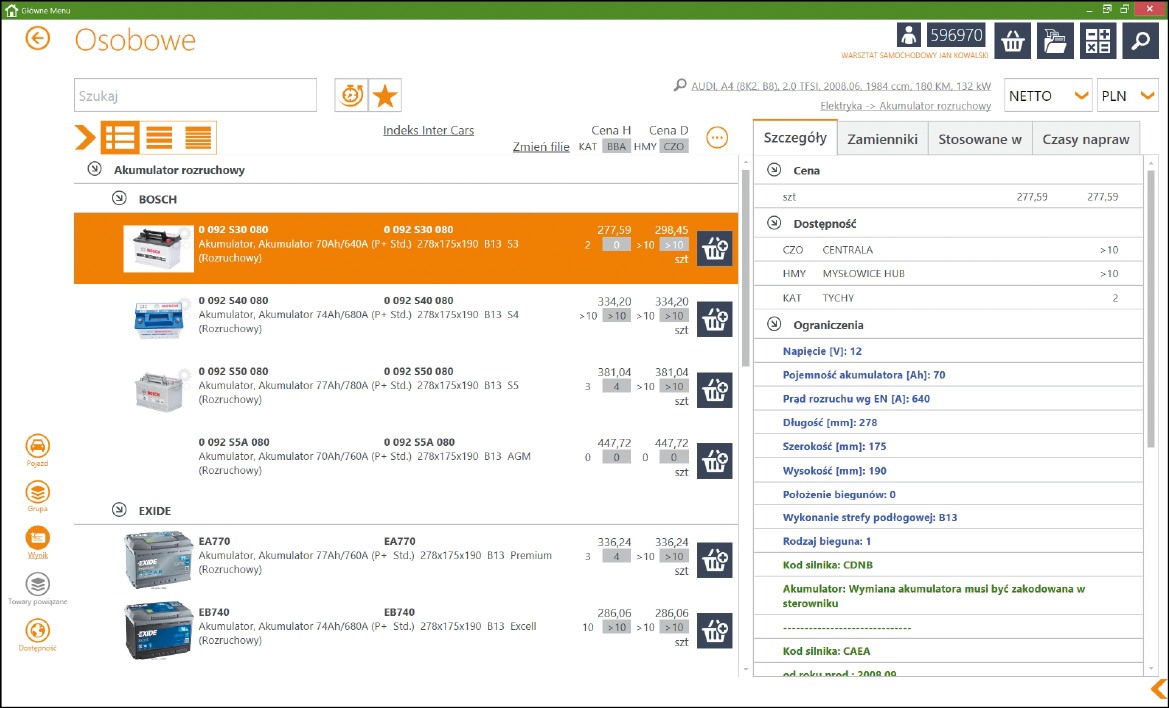Click the orange back arrow icon
Screen dimensions: 1169x708
click(38, 39)
